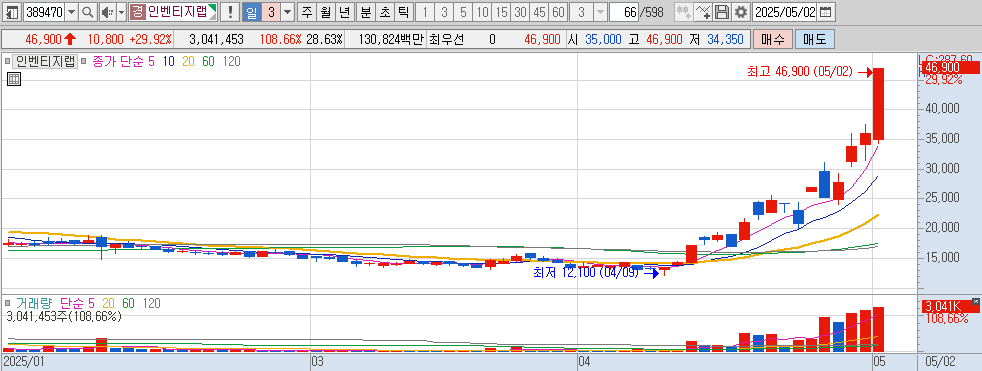Screen dimensions: 982x371
Task: Click the volume value 3,041,453 in quote bar
Action: tap(216, 39)
